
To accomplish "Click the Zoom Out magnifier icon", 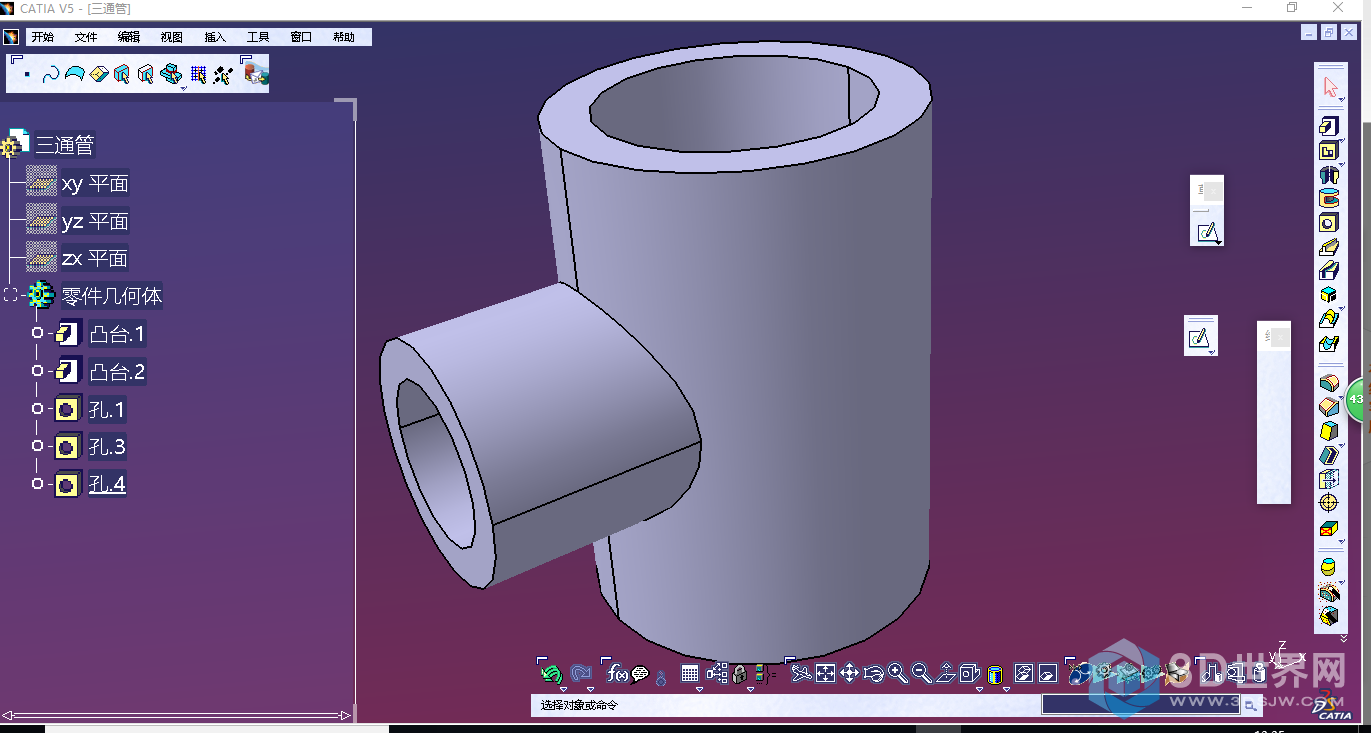I will point(922,674).
